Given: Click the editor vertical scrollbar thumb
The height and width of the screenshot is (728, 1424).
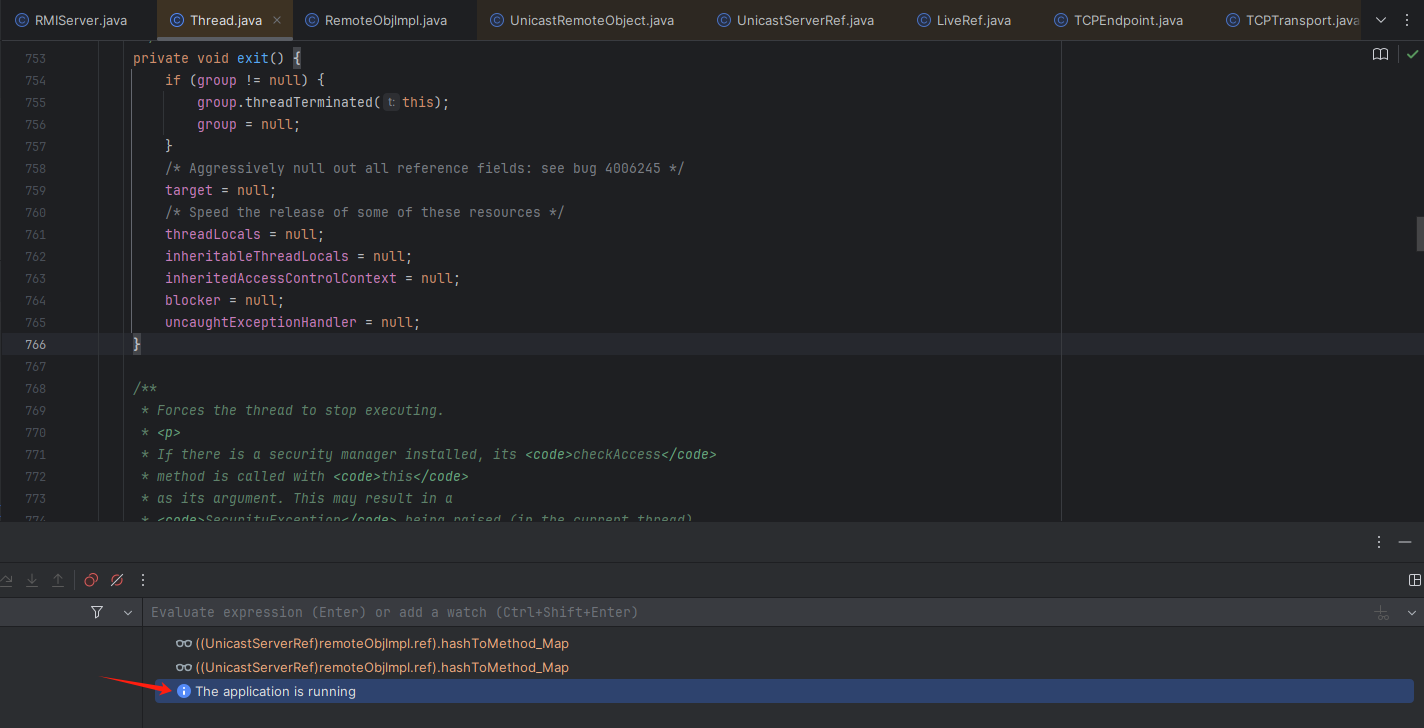Looking at the screenshot, I should [x=1420, y=233].
